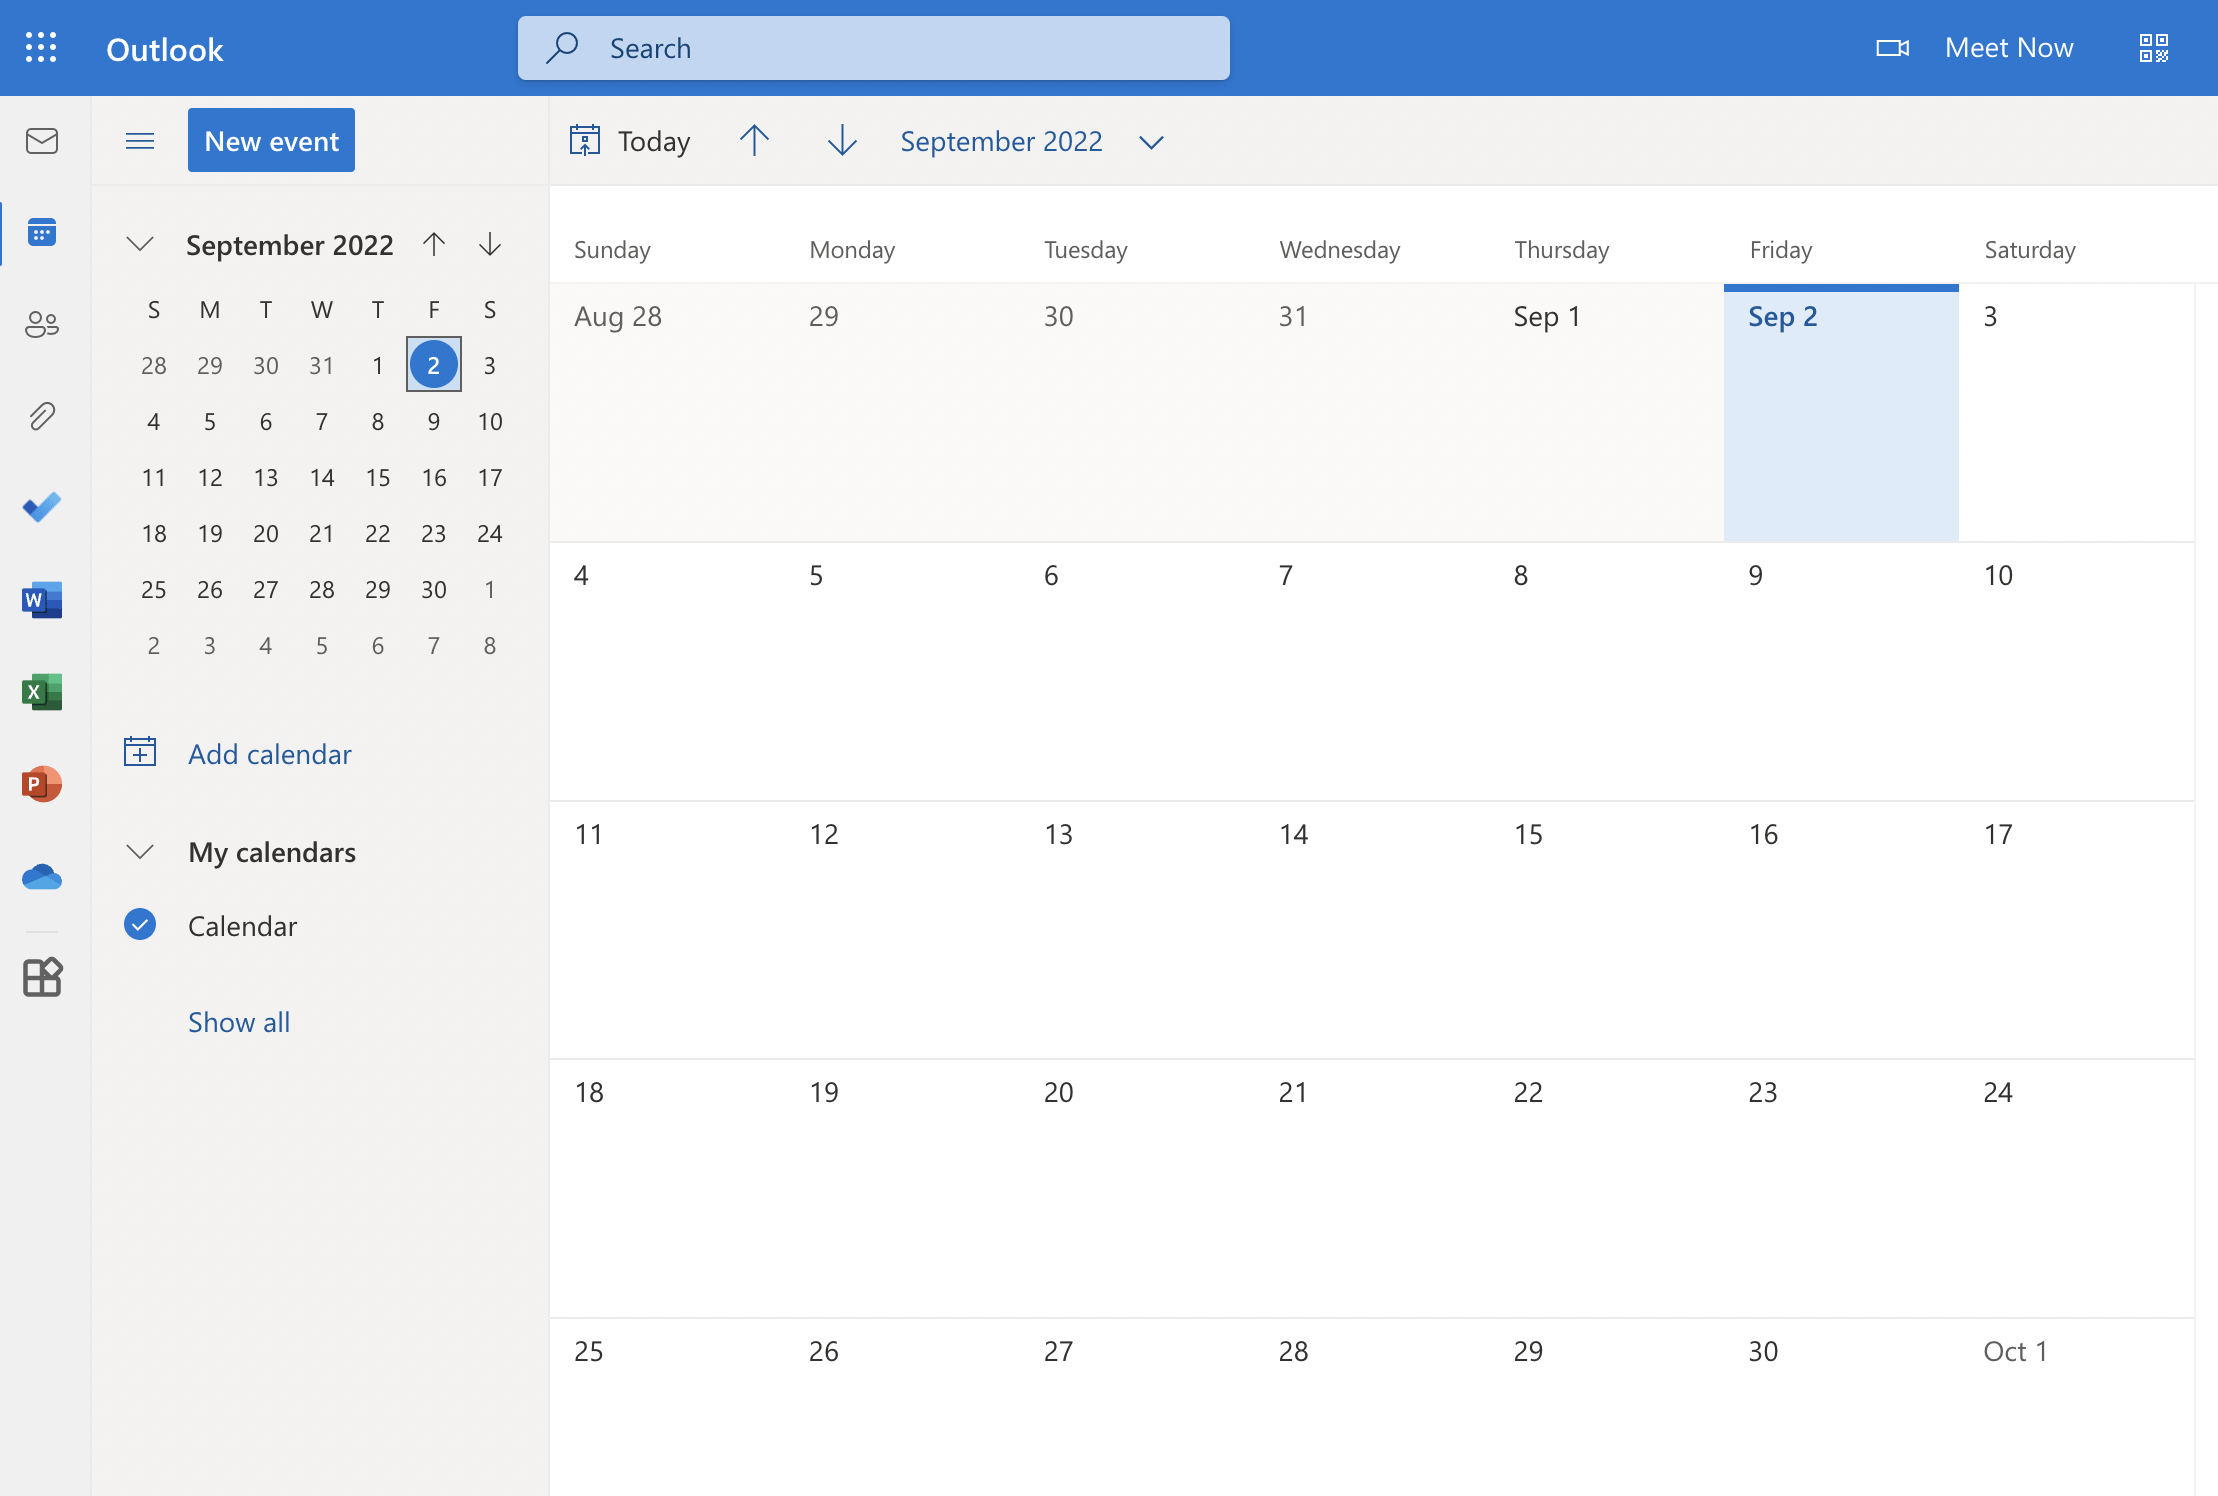Click the Meet Now camera icon

coord(1892,48)
